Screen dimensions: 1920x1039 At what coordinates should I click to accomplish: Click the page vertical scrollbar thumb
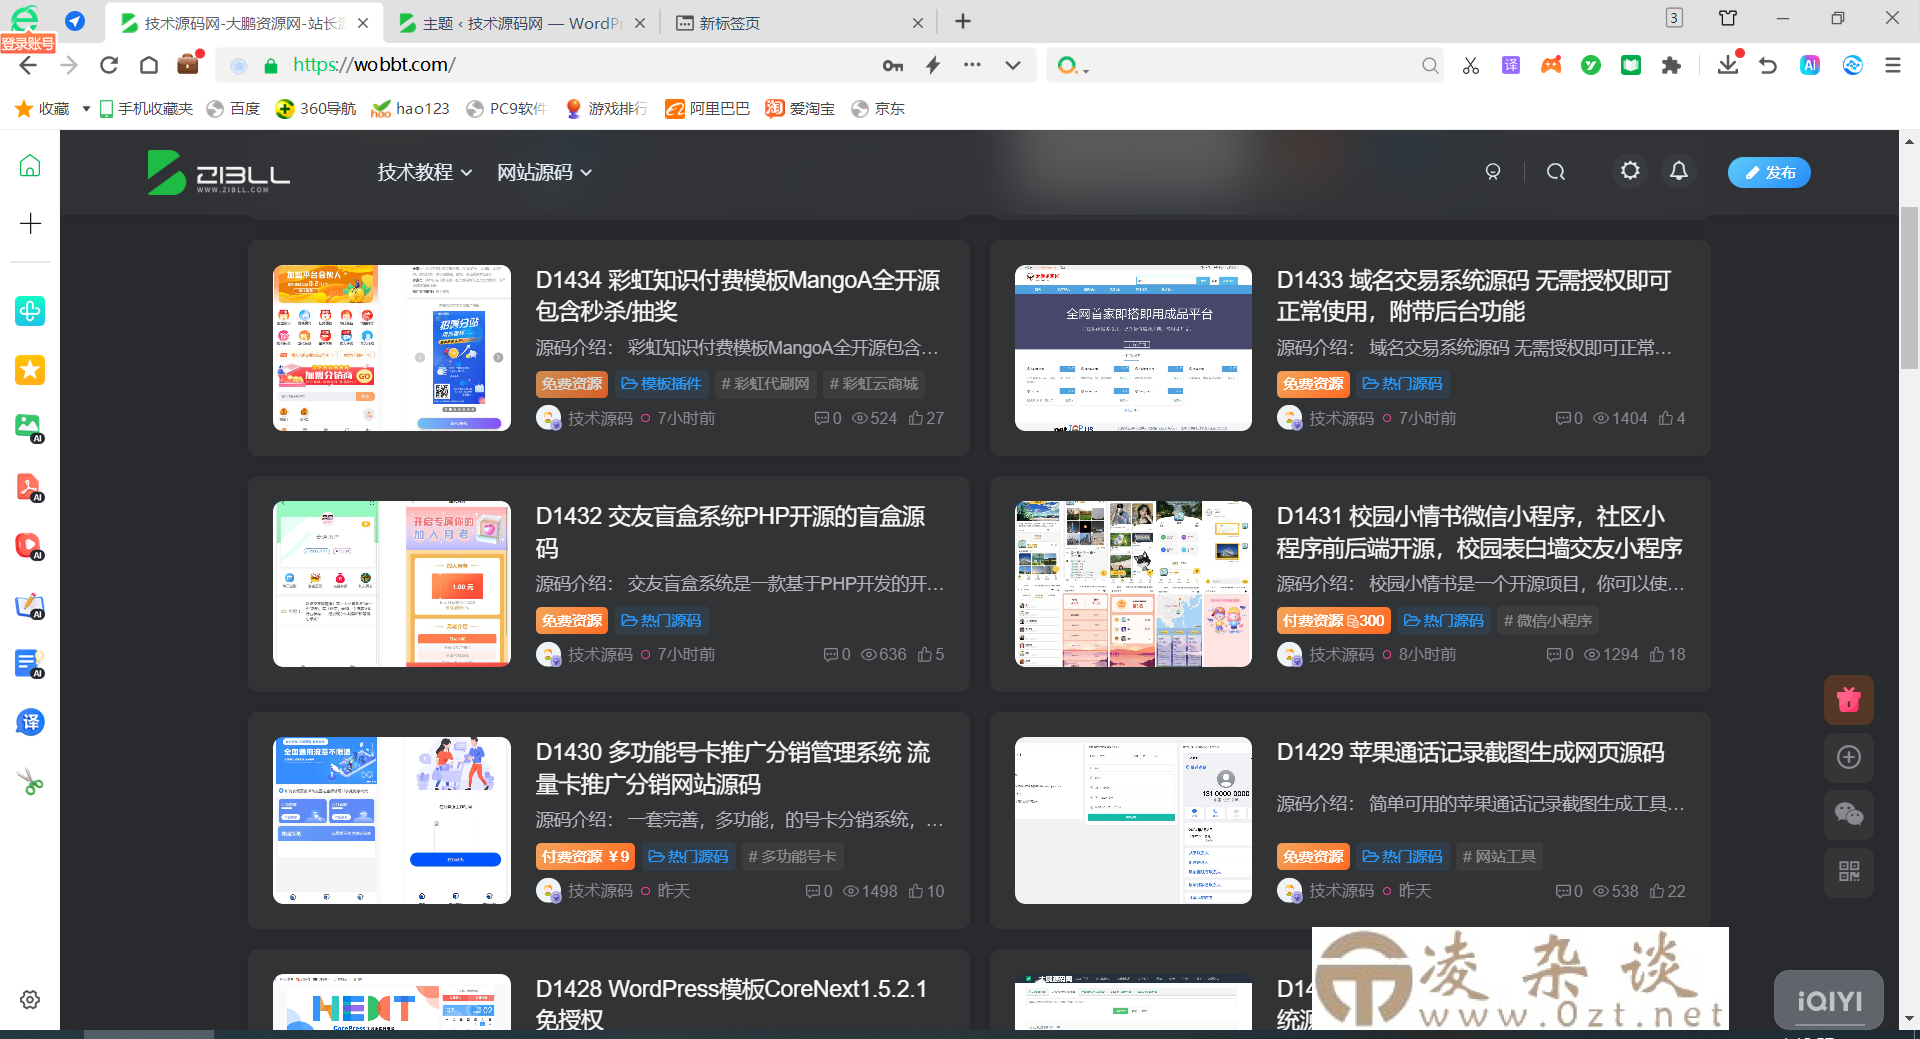click(1909, 288)
